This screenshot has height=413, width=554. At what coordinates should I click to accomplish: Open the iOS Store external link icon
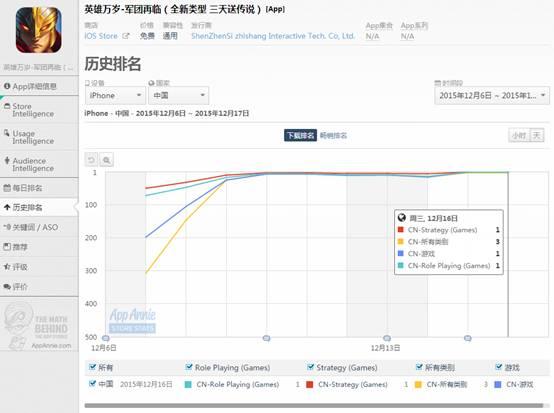(125, 36)
